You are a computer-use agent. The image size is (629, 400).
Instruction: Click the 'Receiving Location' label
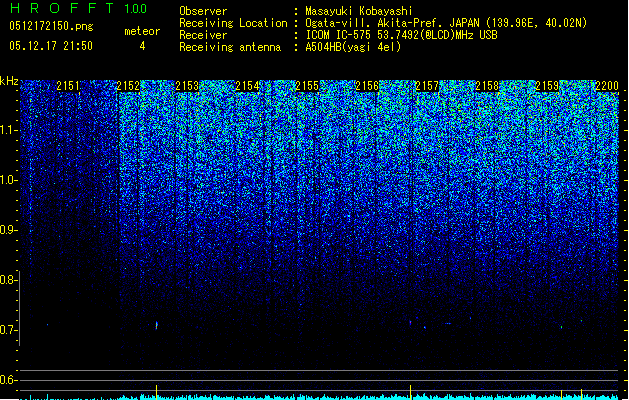click(233, 23)
